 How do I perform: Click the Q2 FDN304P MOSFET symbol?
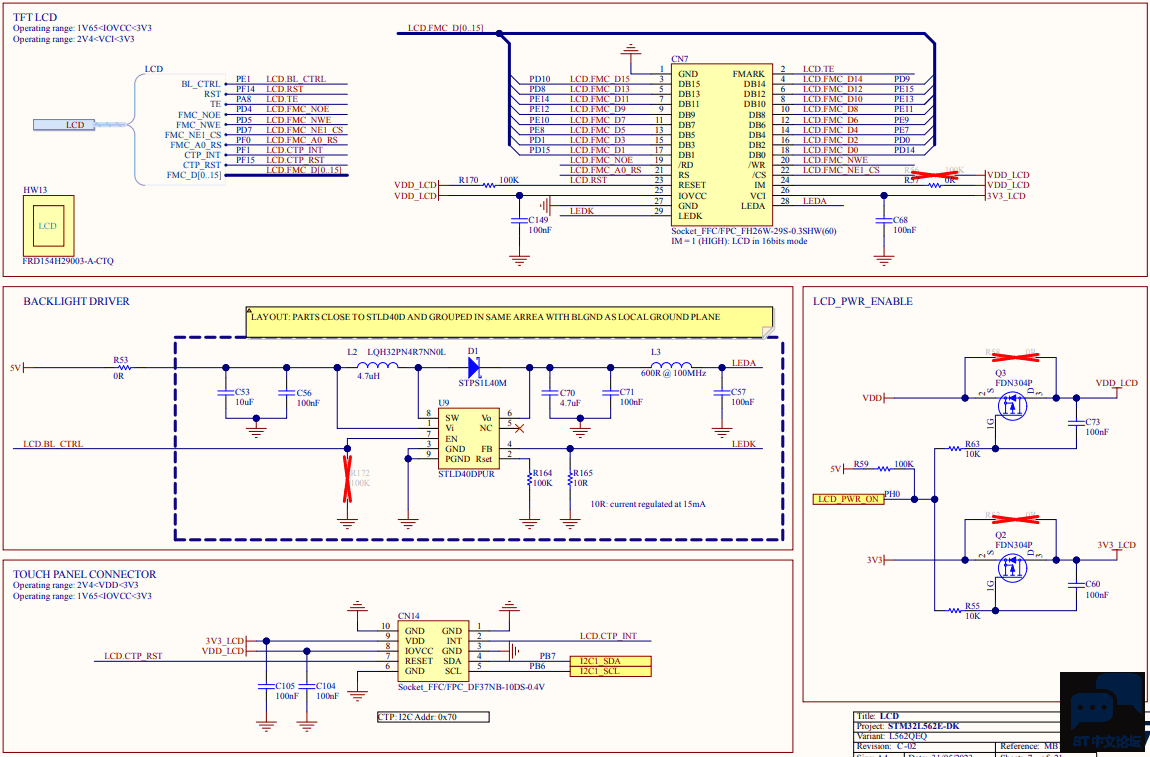click(x=1012, y=568)
